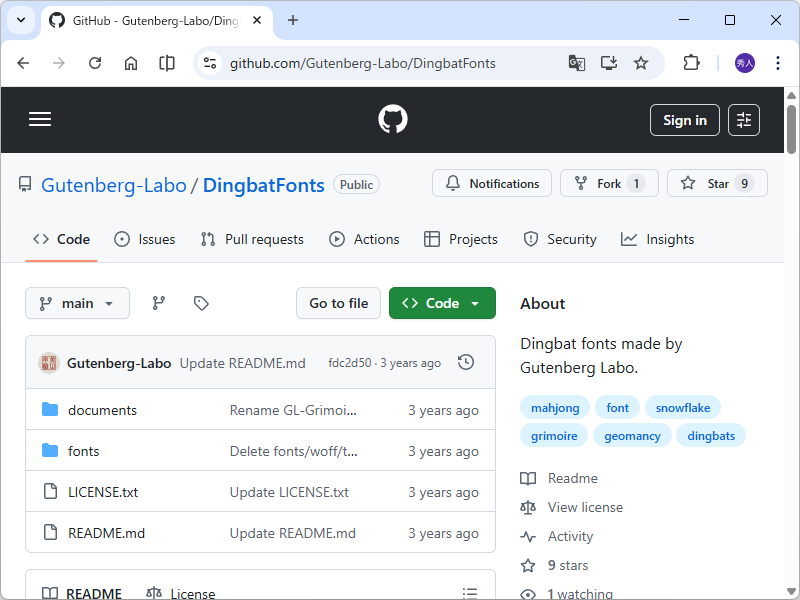This screenshot has height=600, width=800.
Task: Click the browser home icon
Action: (131, 63)
